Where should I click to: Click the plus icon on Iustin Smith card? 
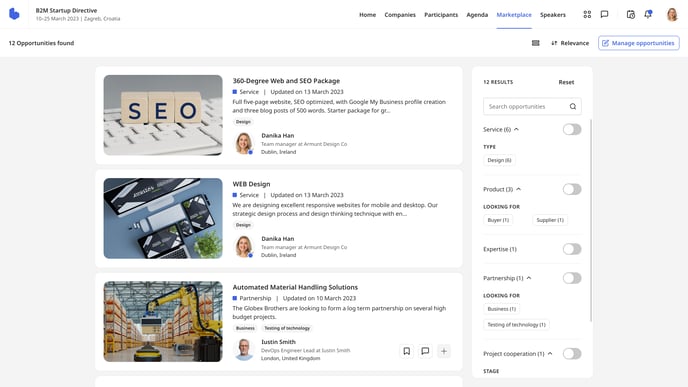coord(444,351)
